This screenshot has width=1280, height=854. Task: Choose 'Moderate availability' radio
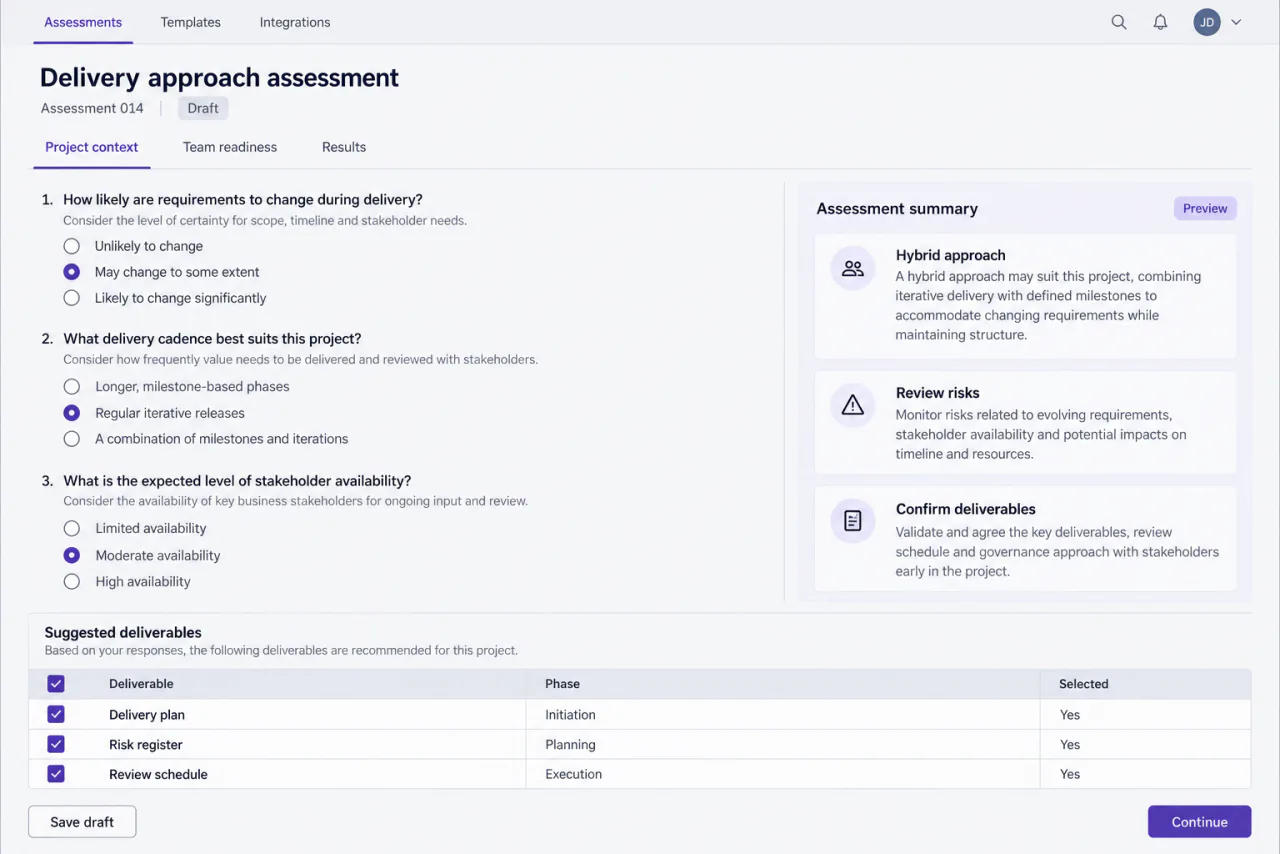[71, 555]
